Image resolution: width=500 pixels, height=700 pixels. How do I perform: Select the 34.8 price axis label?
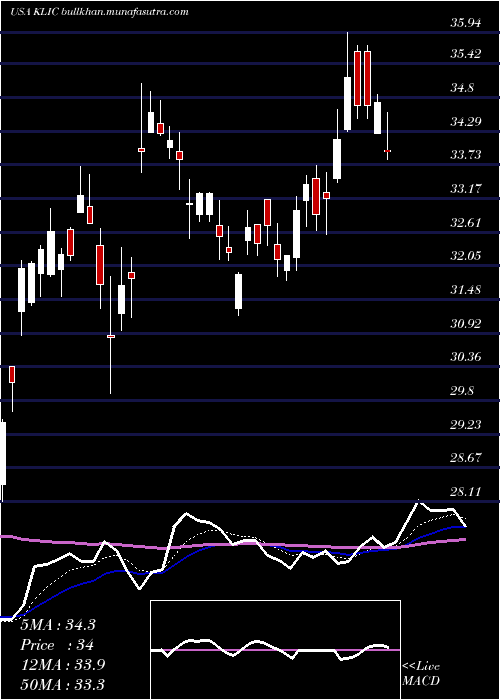coord(462,88)
